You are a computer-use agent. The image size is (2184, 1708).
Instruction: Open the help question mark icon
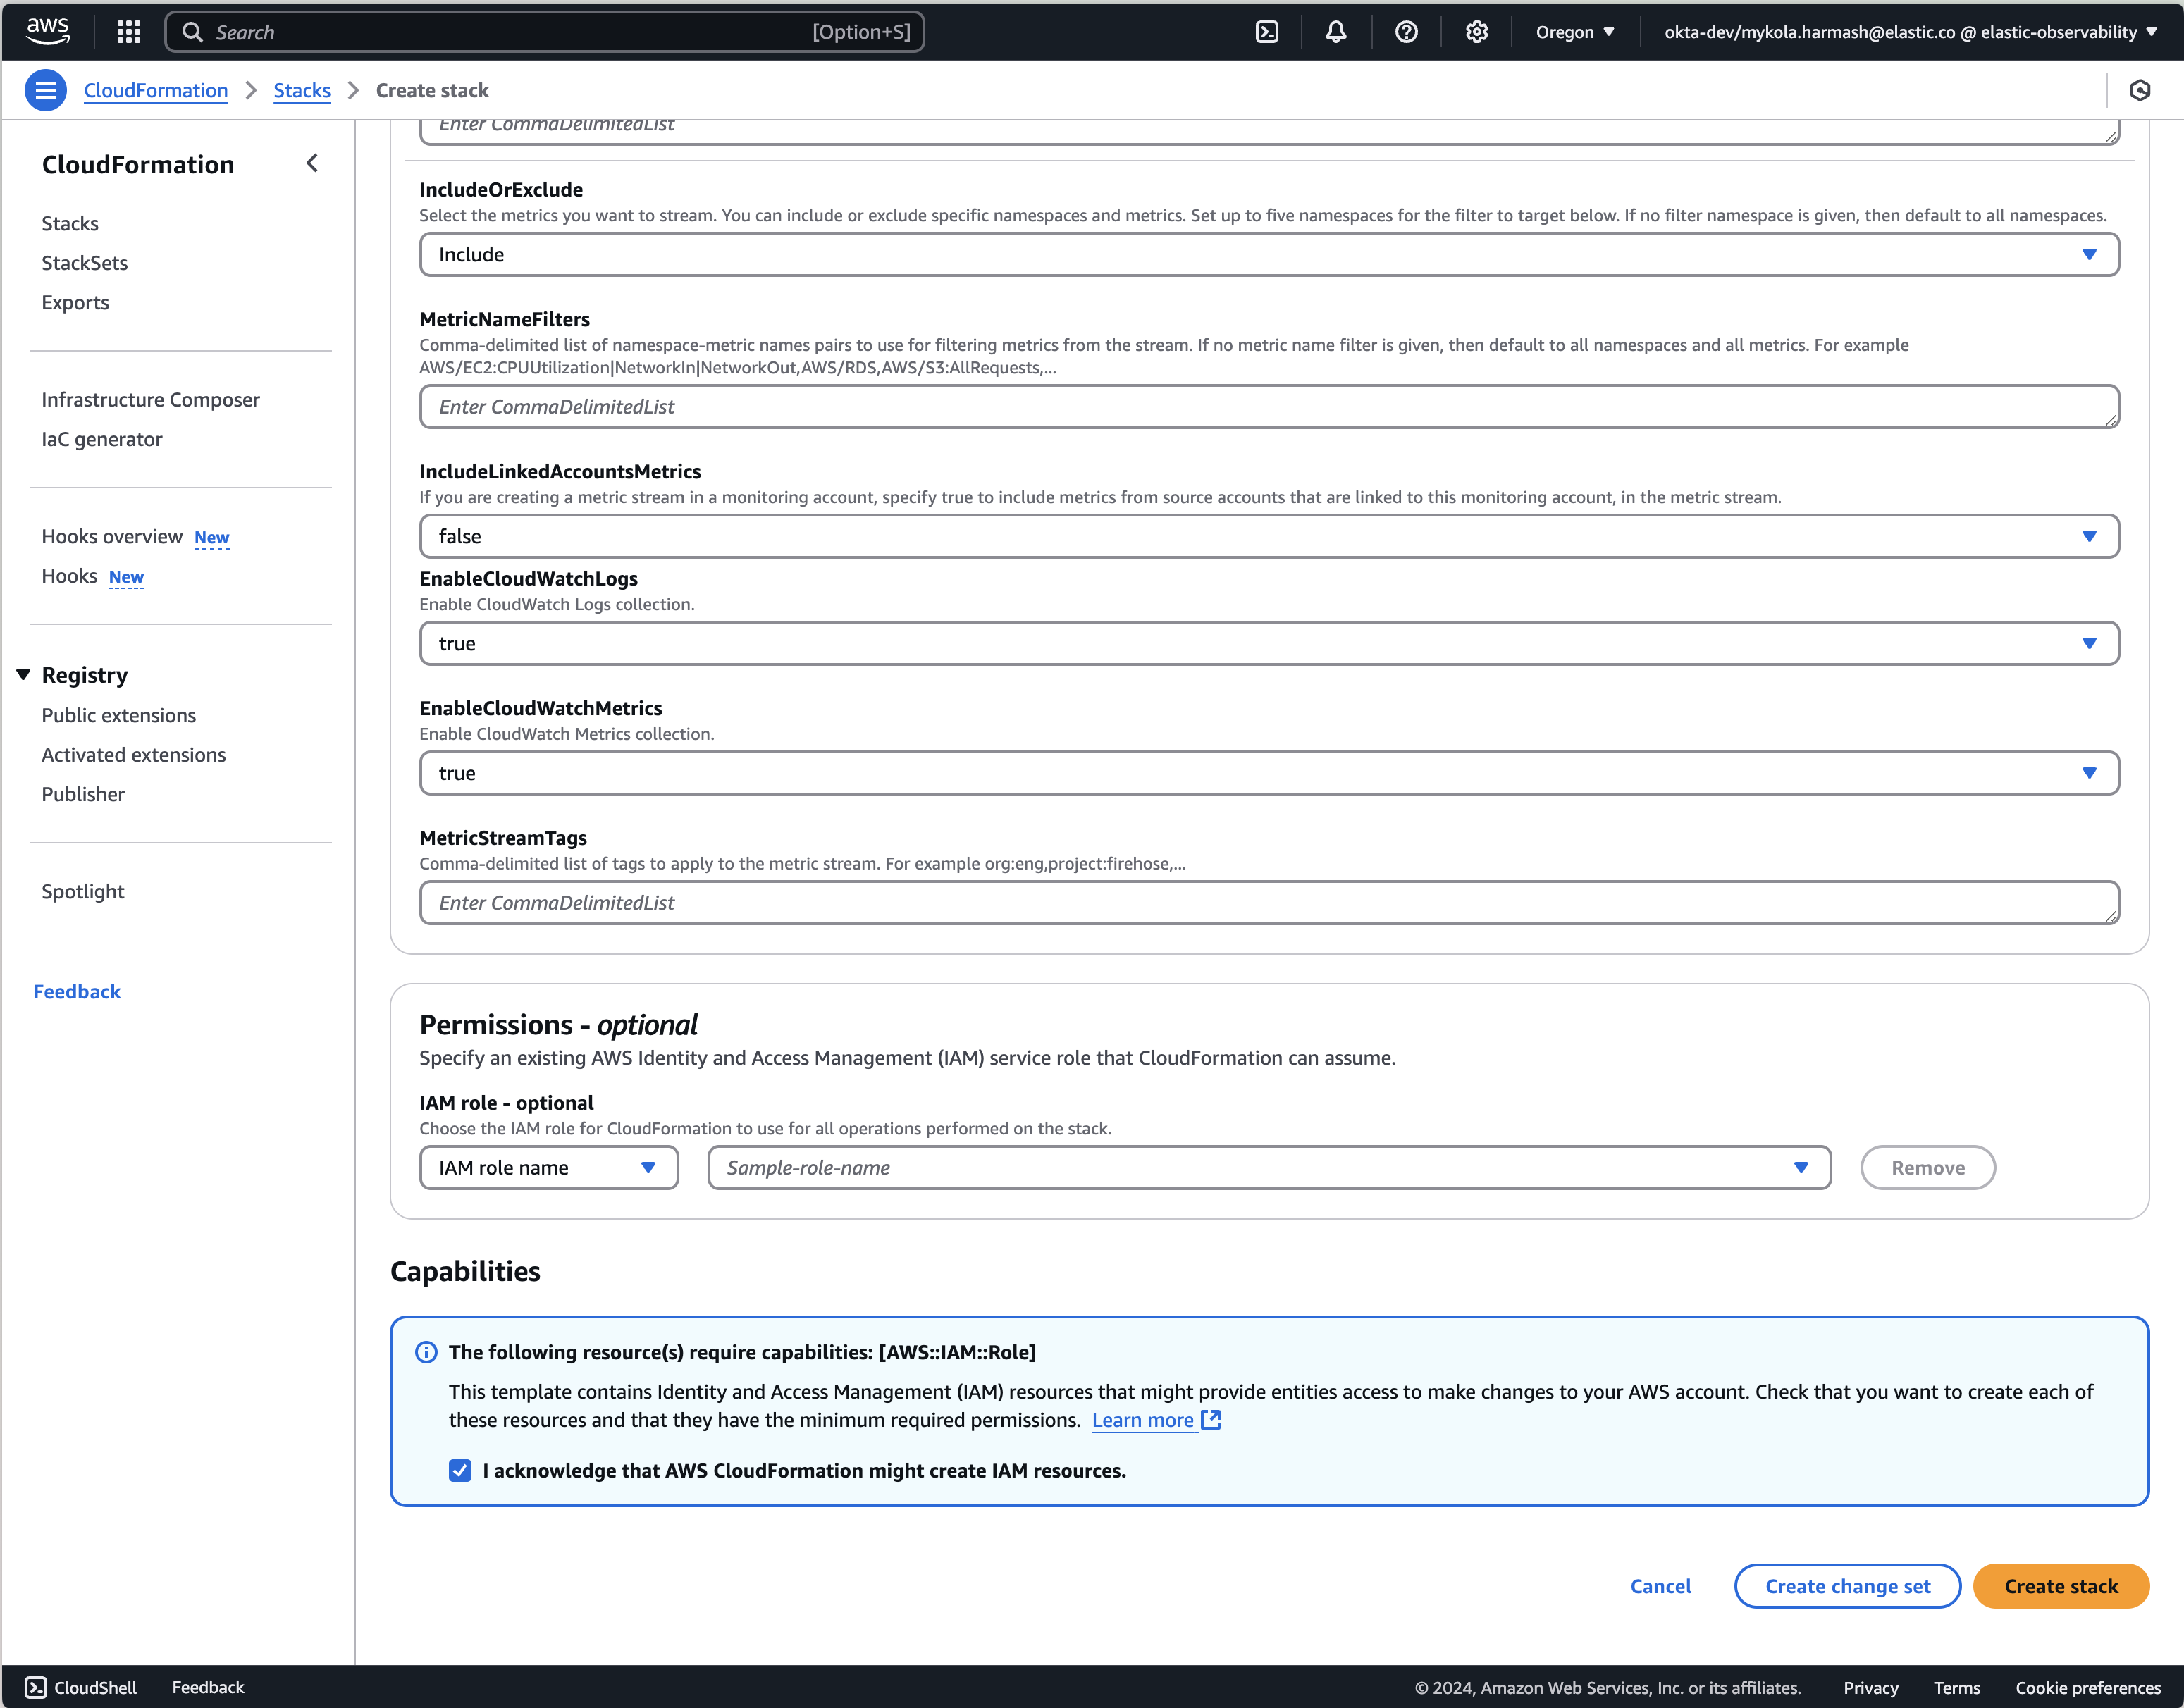1406,32
